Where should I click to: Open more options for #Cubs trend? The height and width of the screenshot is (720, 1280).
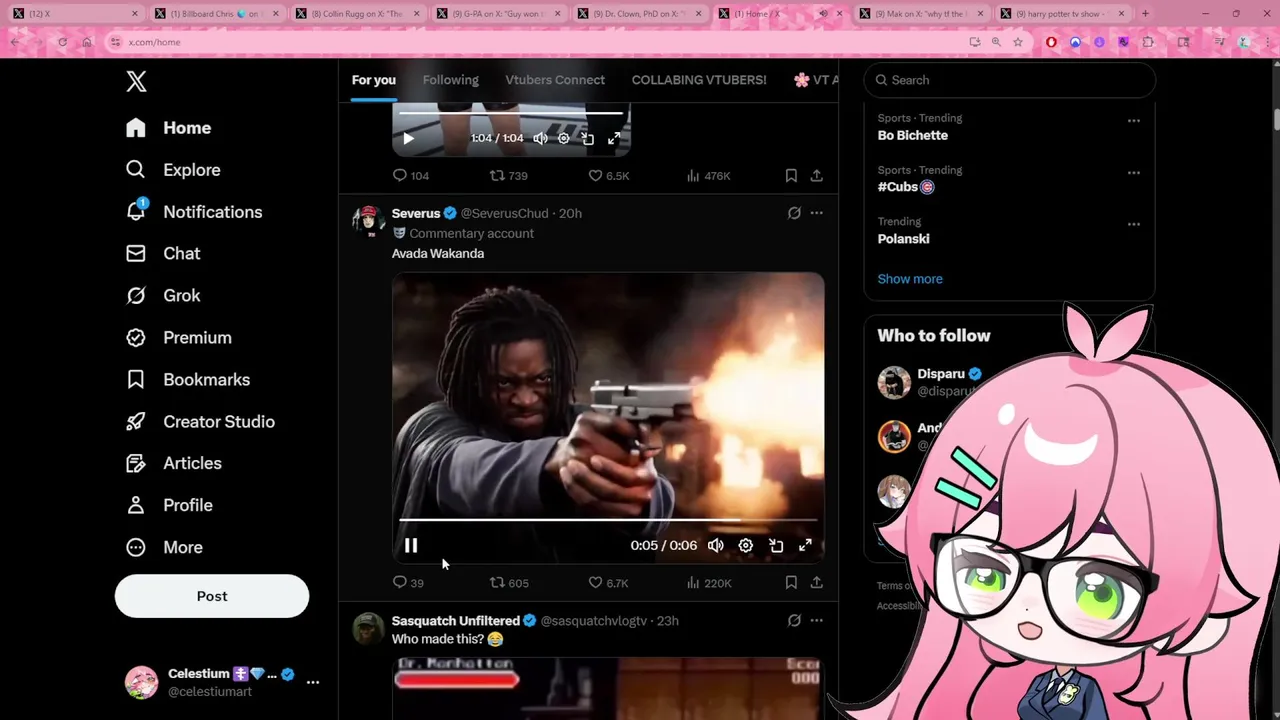(x=1134, y=173)
